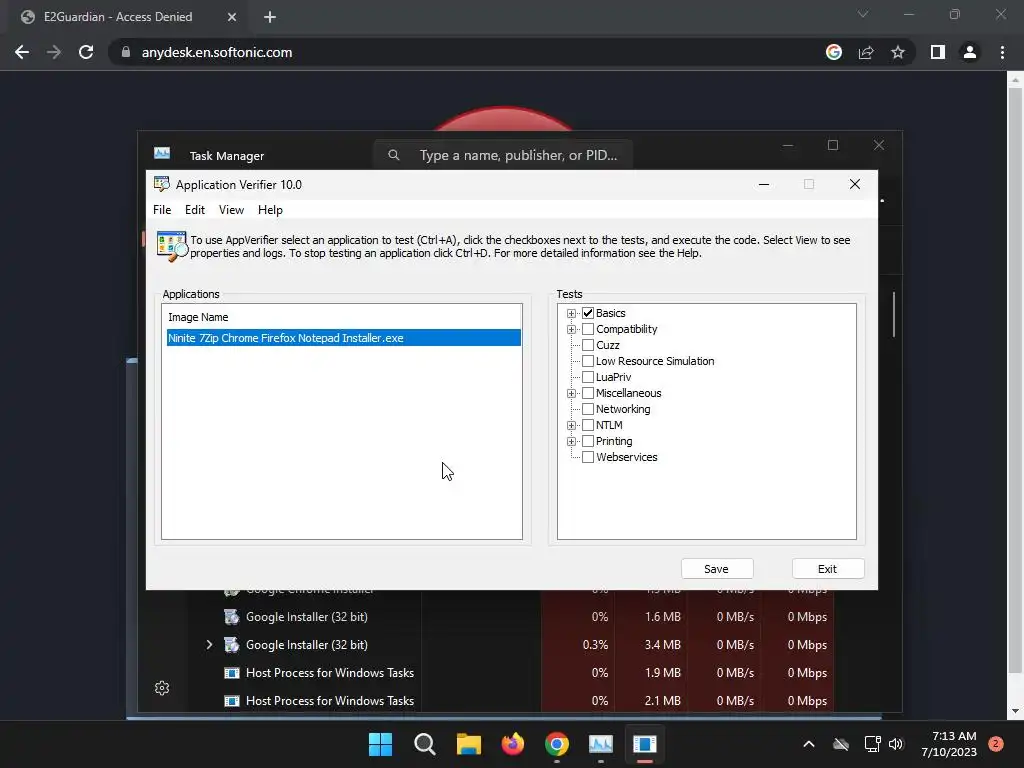The height and width of the screenshot is (768, 1024).
Task: Reload the Chrome page
Action: click(x=86, y=52)
